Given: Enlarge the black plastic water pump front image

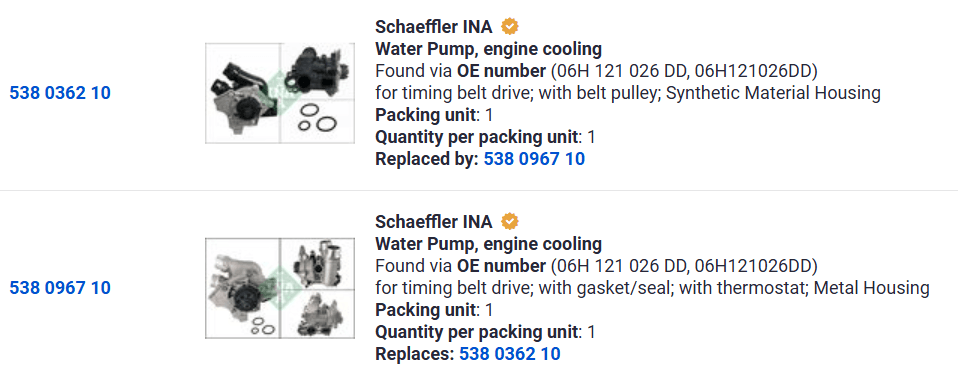Looking at the screenshot, I should click(242, 93).
